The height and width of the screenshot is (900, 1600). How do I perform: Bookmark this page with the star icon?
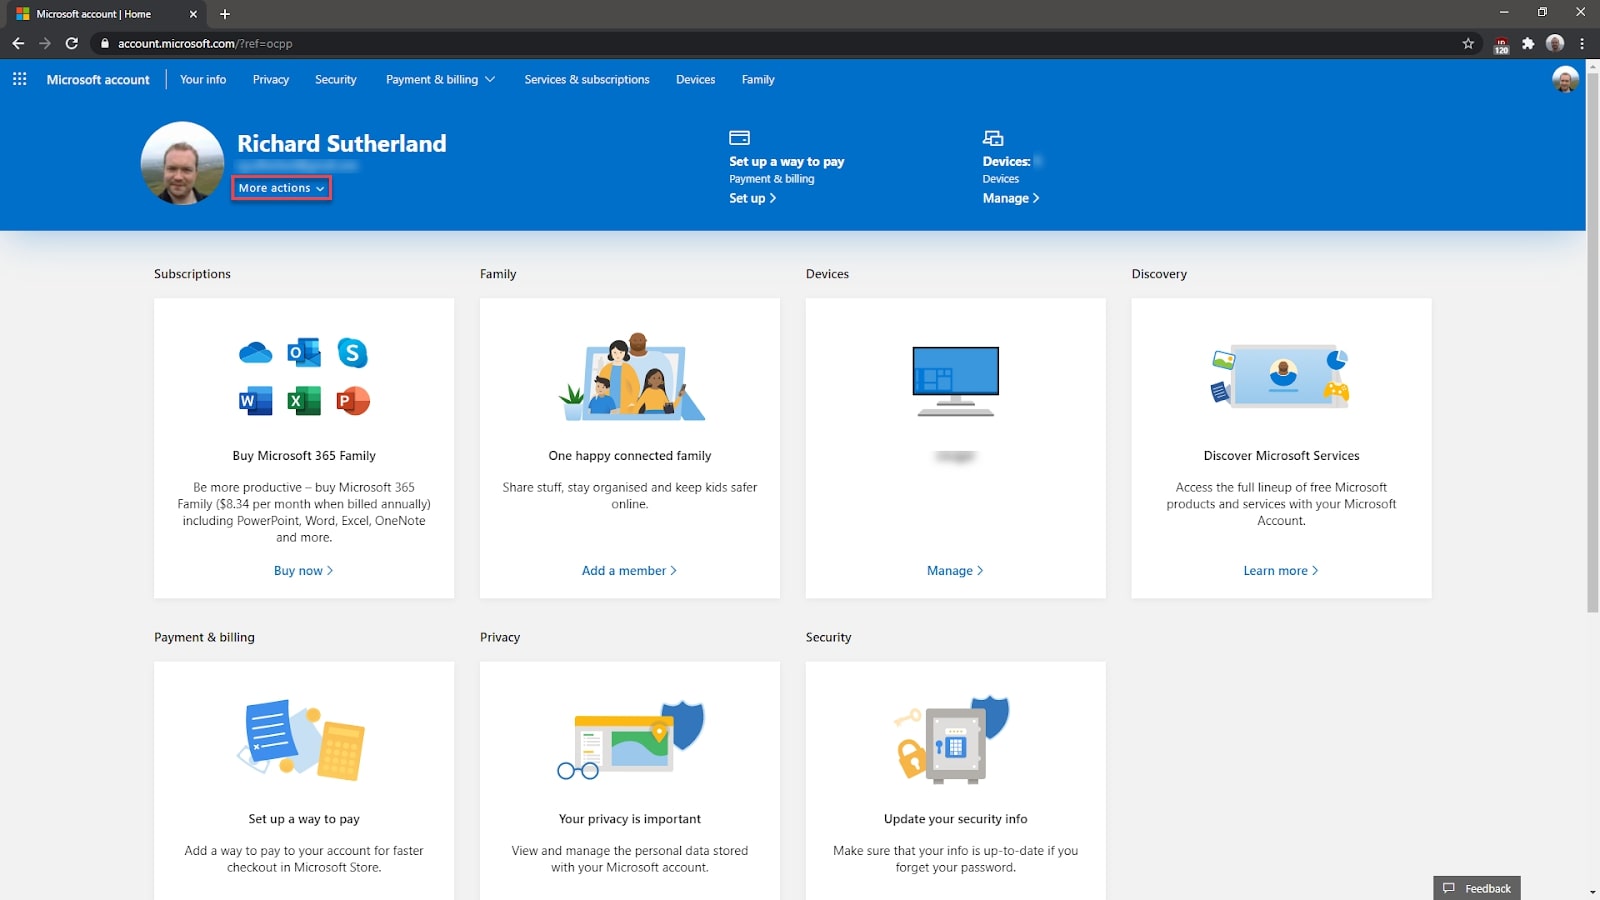pyautogui.click(x=1468, y=43)
